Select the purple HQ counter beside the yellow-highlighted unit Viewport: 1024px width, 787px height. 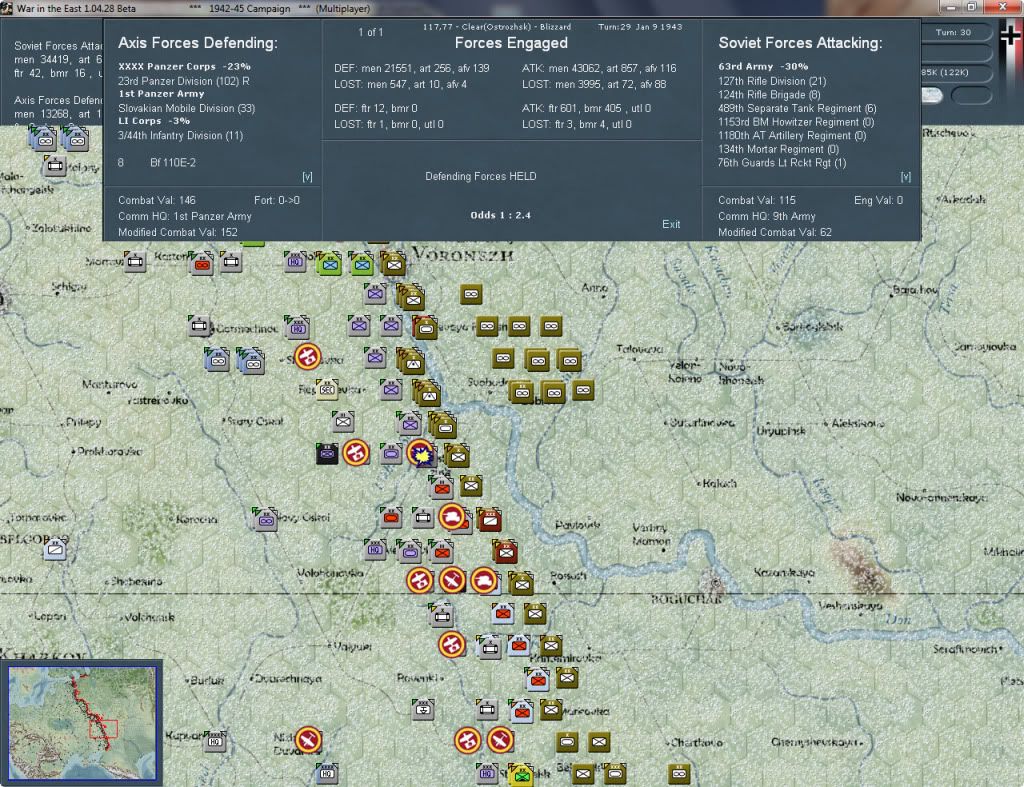(x=487, y=774)
